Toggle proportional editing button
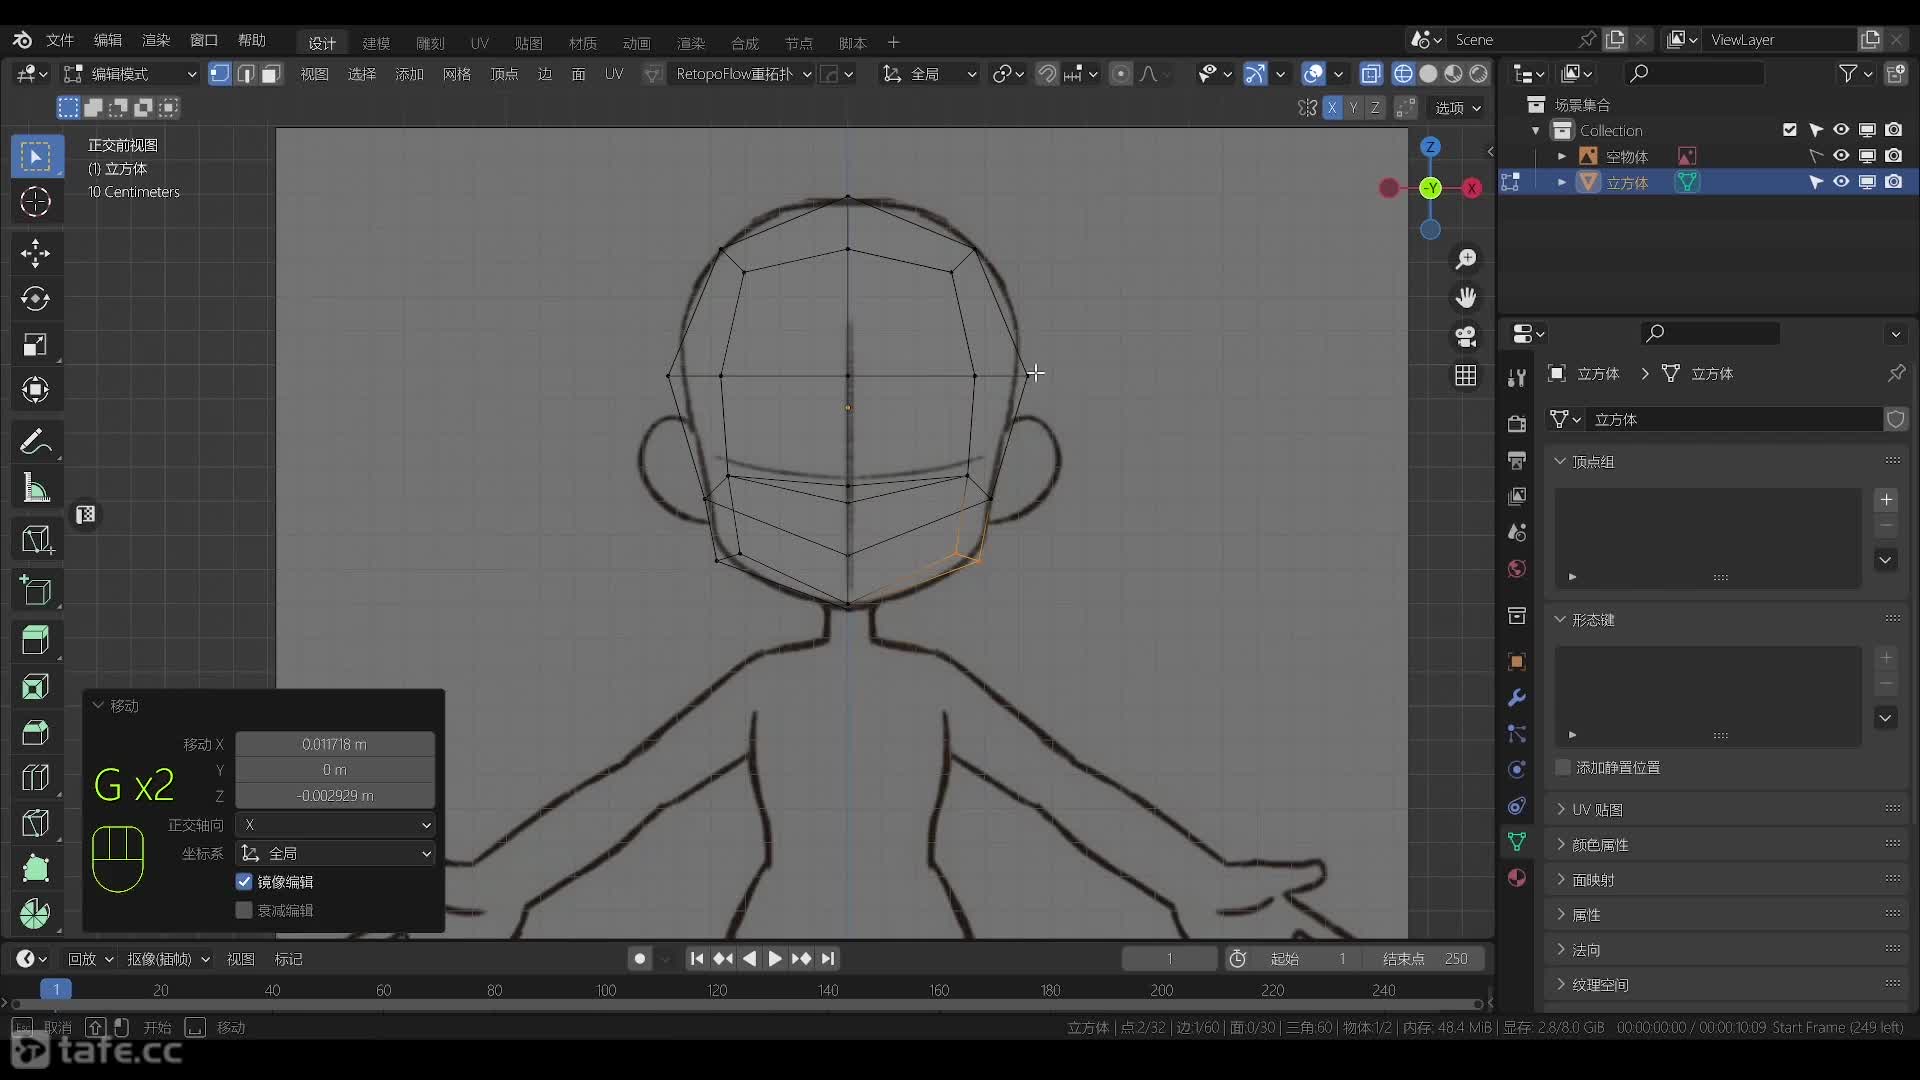The height and width of the screenshot is (1080, 1920). tap(1121, 74)
